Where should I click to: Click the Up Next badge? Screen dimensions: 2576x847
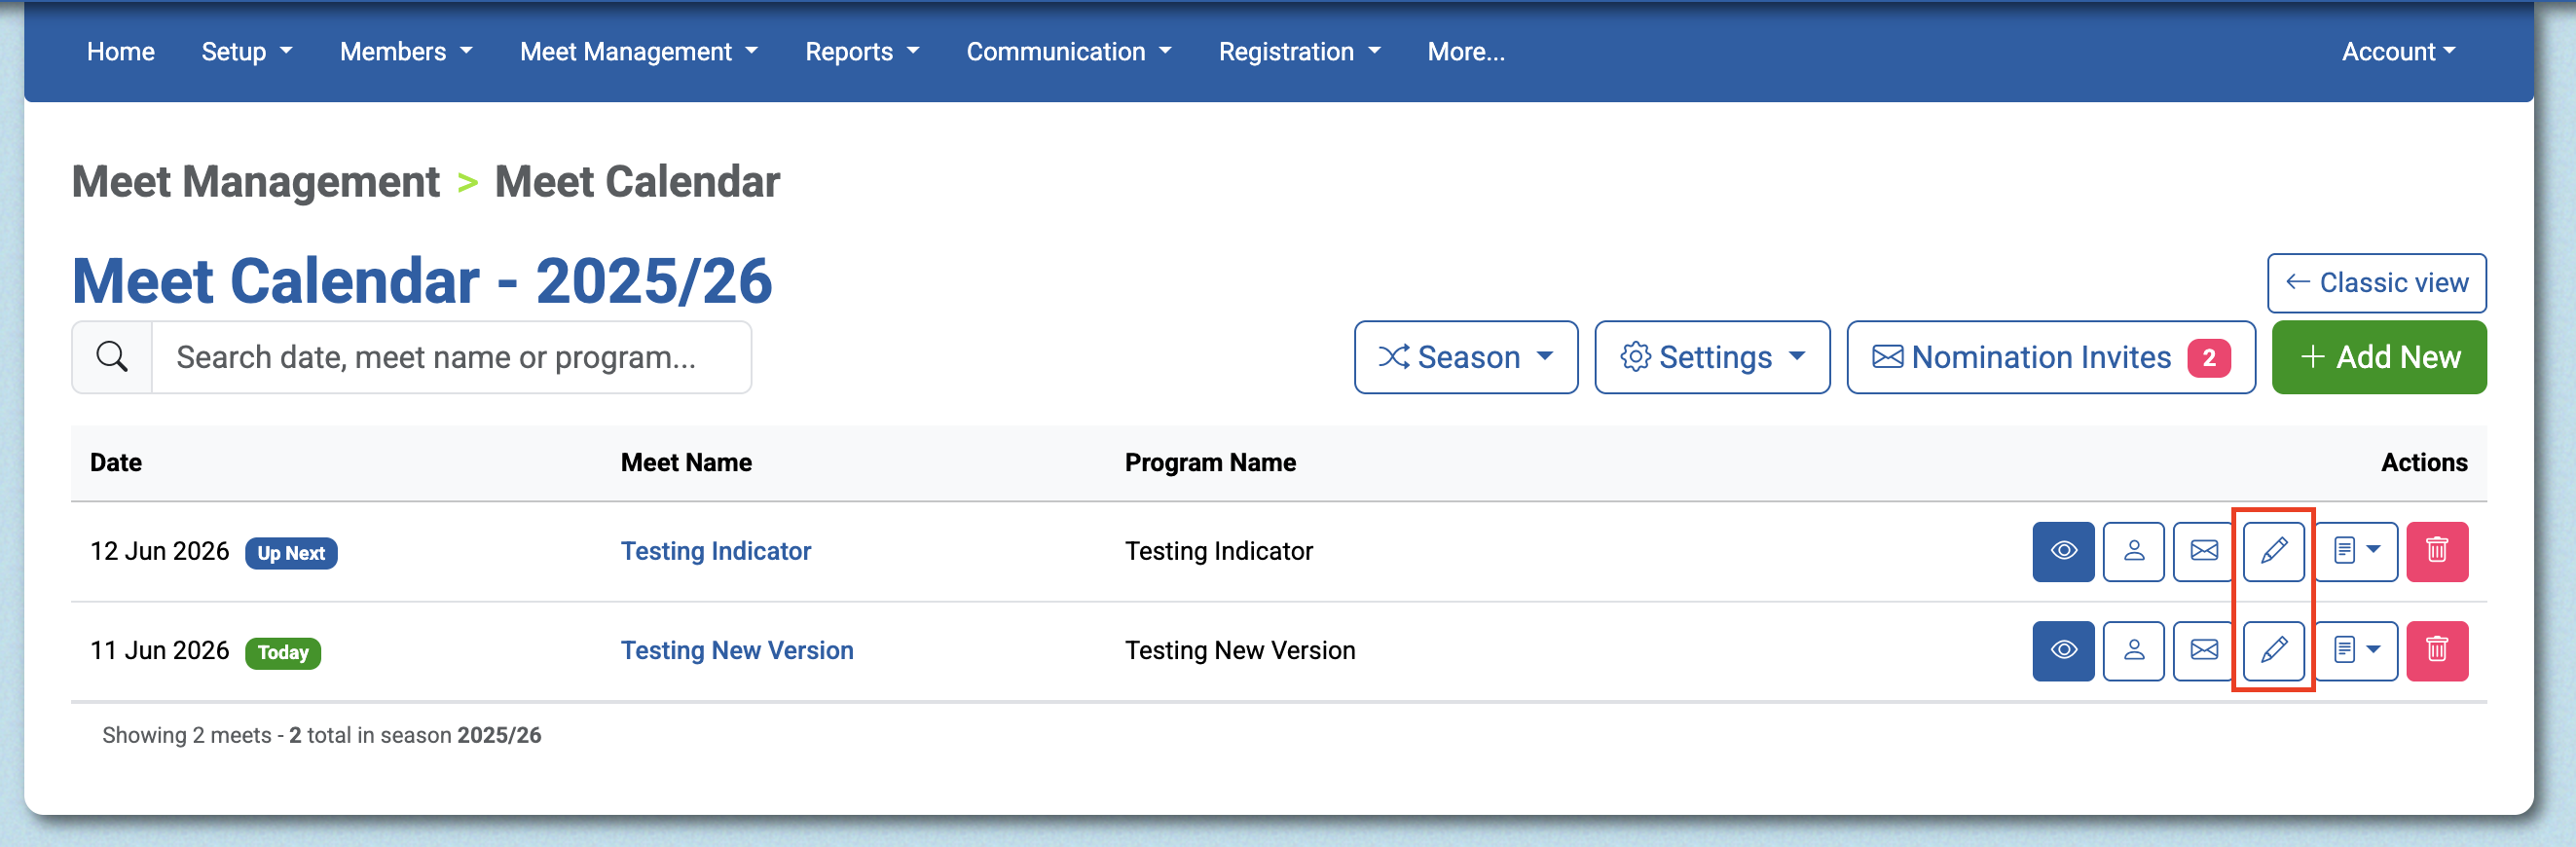point(291,553)
